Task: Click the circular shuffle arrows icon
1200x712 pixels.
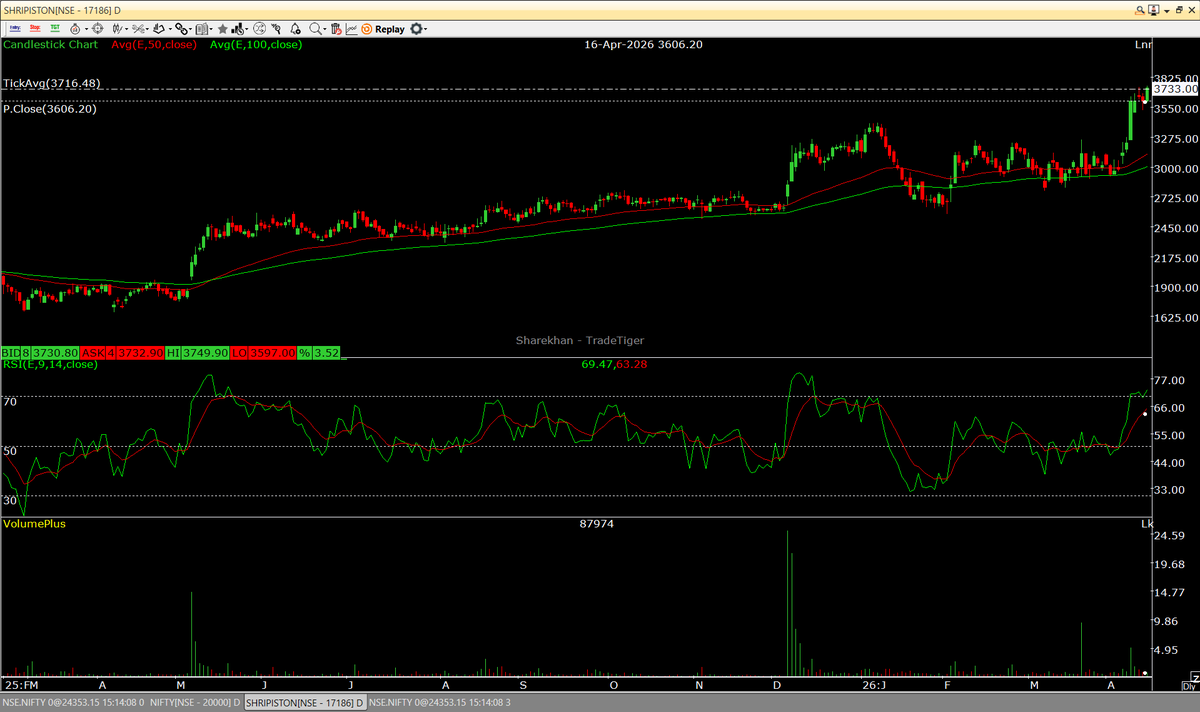Action: 260,29
